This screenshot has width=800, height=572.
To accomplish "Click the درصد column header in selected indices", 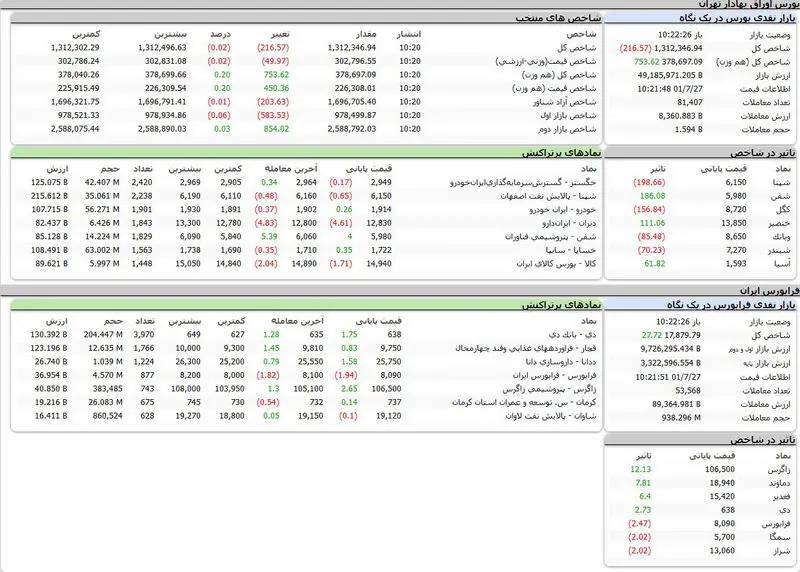I will click(x=220, y=34).
